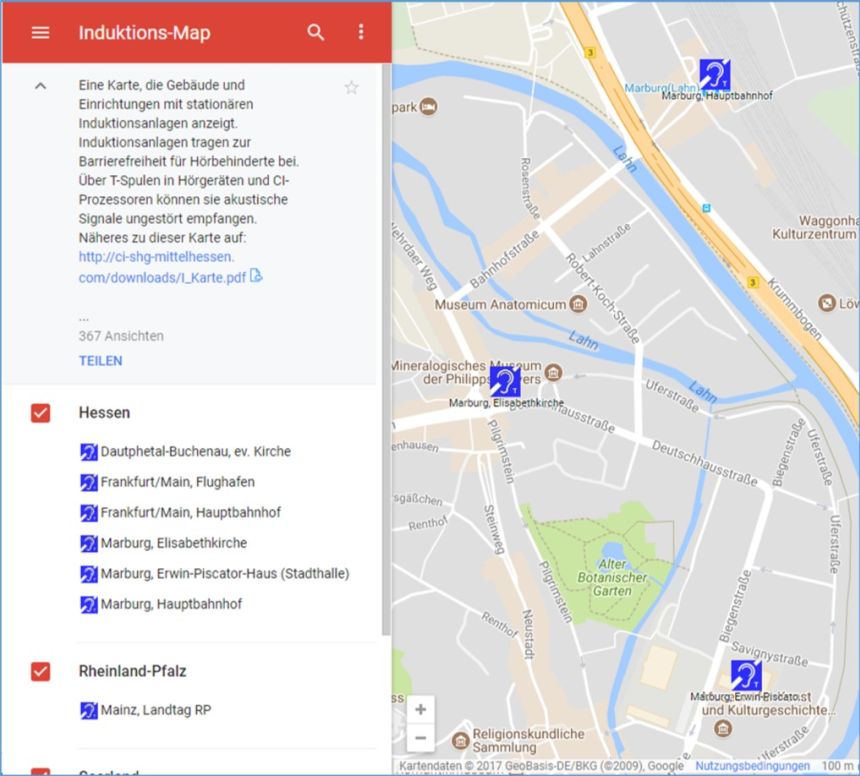Click the zoom out minus control
Image resolution: width=860 pixels, height=776 pixels.
pyautogui.click(x=420, y=737)
